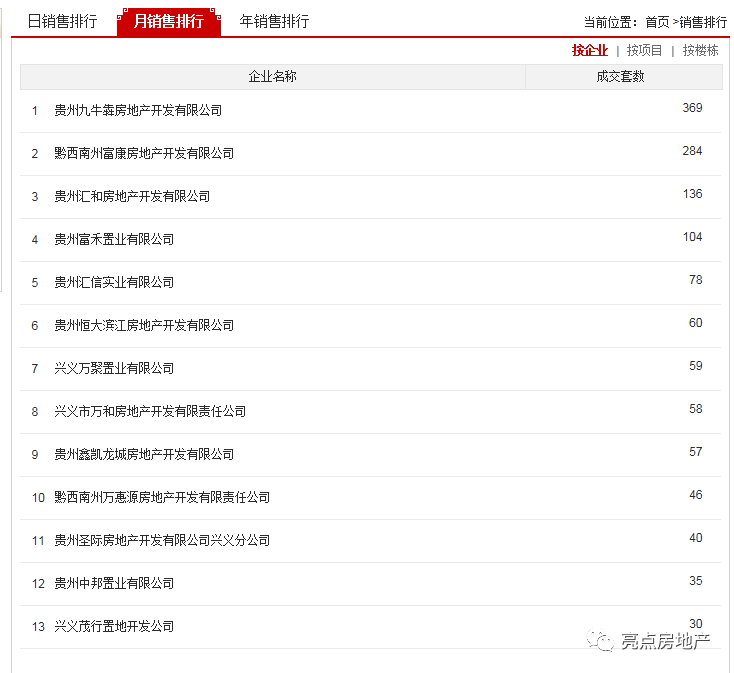Image resolution: width=734 pixels, height=673 pixels.
Task: Select 兴义茂行置地开发公司 row
Action: click(x=371, y=627)
